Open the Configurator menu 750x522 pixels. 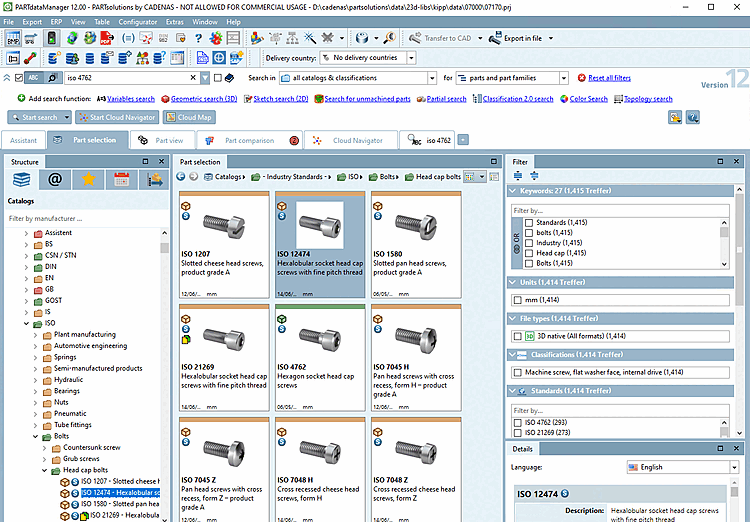tap(137, 21)
